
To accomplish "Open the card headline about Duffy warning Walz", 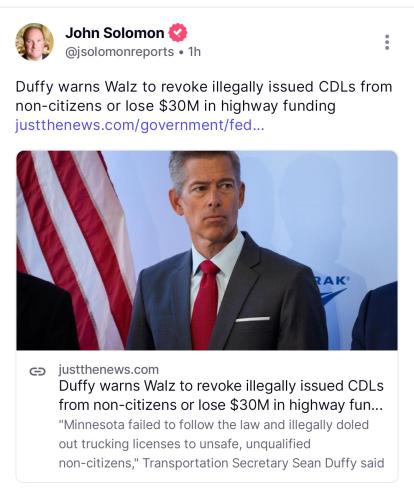I will [221, 395].
